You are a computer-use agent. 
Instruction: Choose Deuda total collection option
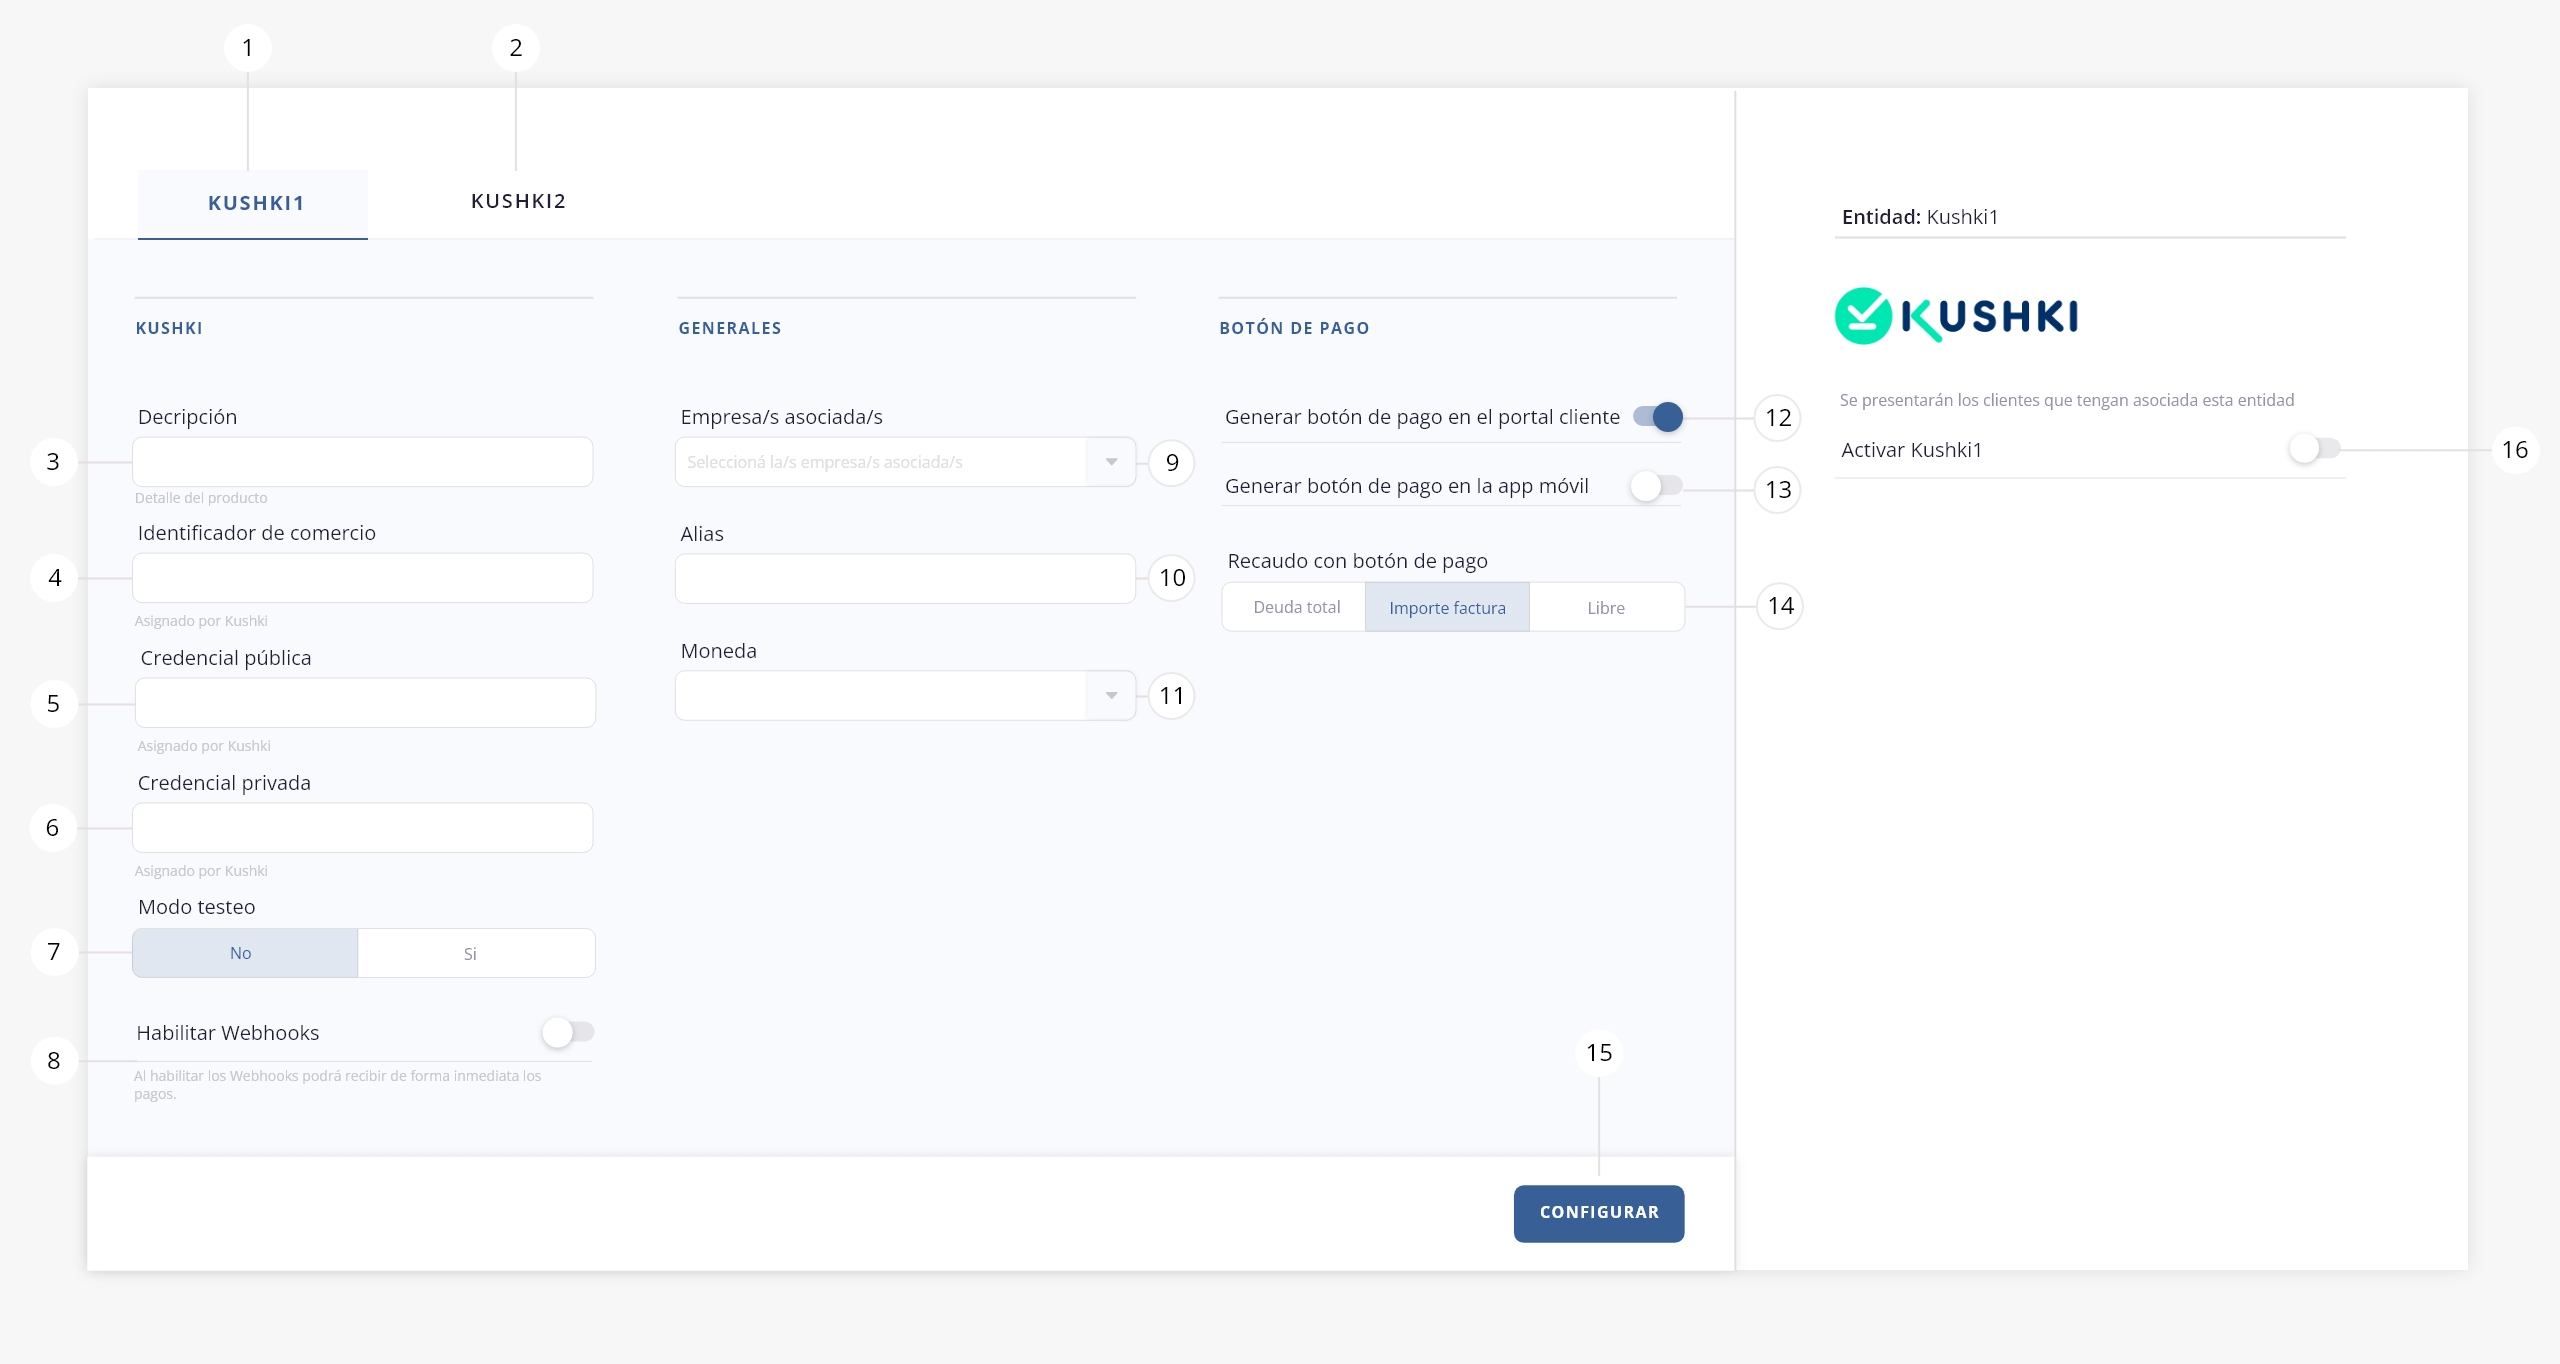pos(1295,607)
